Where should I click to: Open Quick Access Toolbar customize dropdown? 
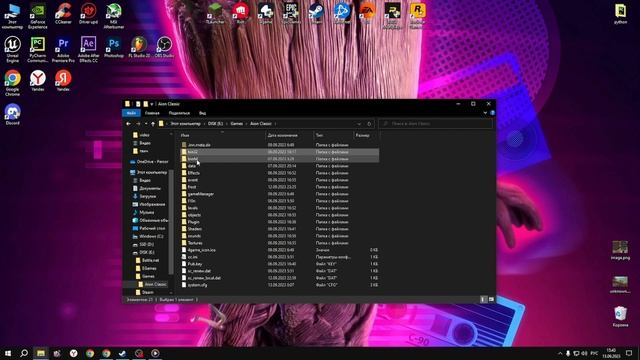point(151,104)
